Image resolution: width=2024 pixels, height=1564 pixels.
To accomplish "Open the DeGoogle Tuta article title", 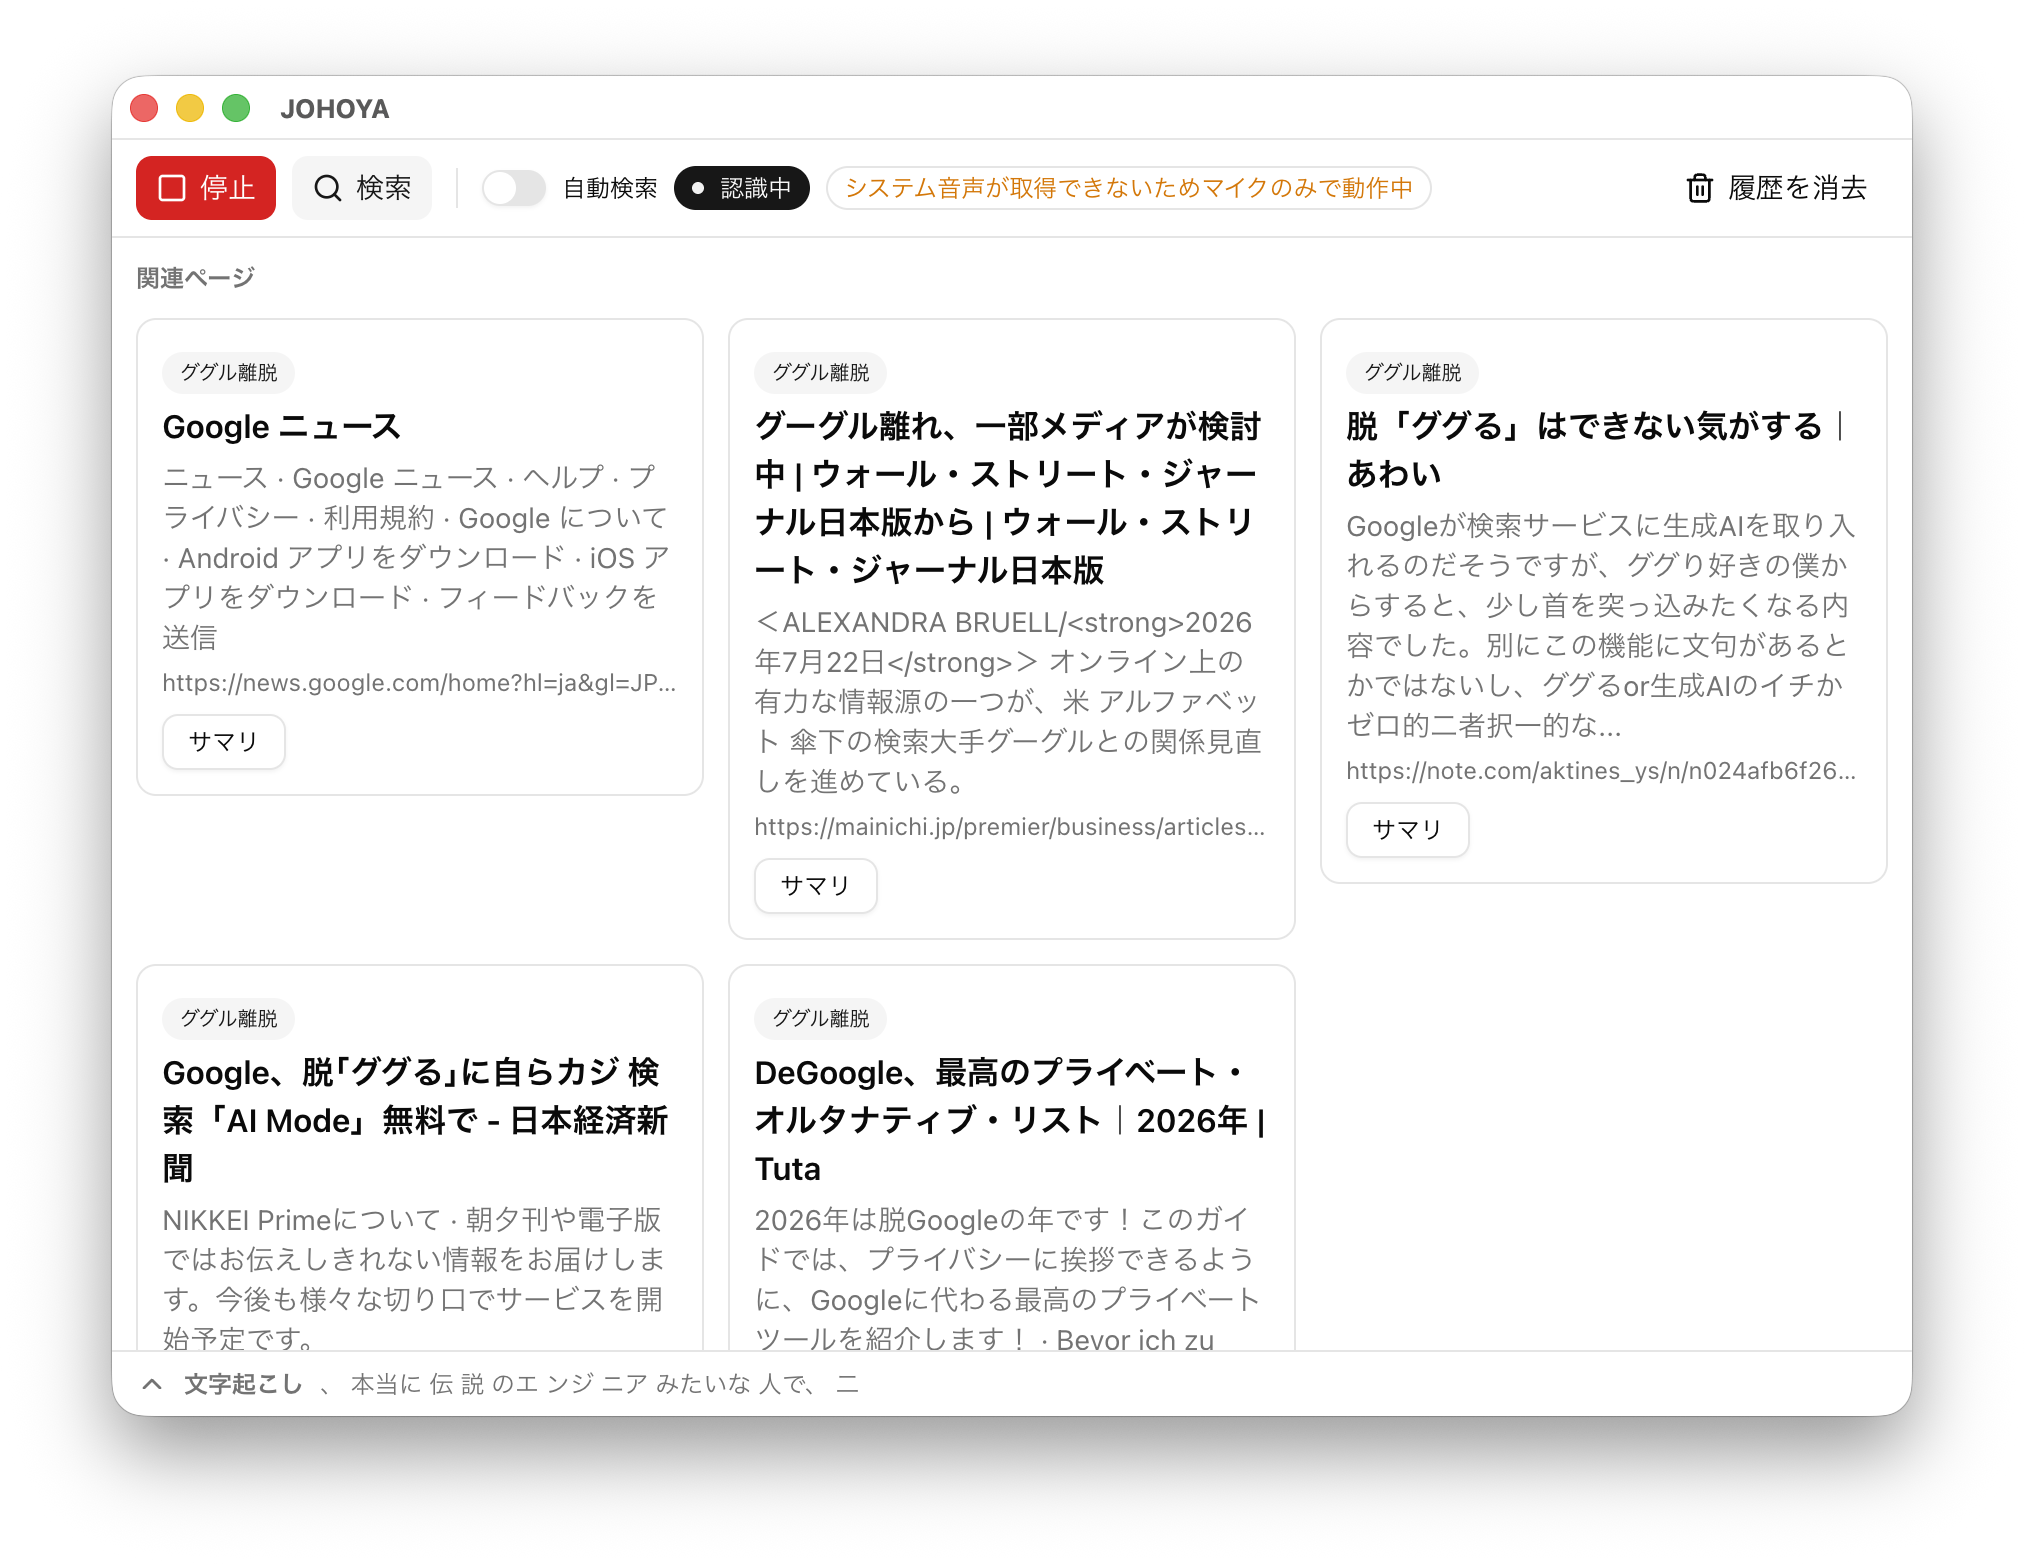I will pyautogui.click(x=1010, y=1120).
